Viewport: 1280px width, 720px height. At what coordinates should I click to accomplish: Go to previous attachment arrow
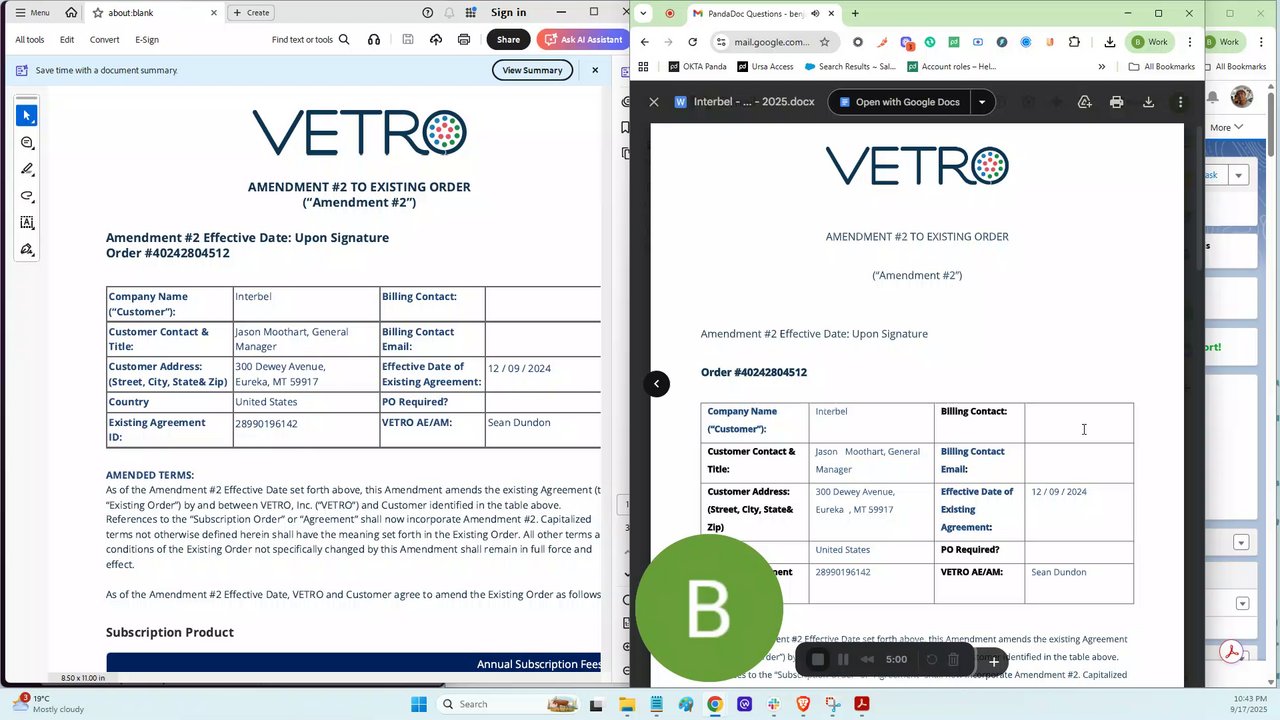tap(656, 383)
